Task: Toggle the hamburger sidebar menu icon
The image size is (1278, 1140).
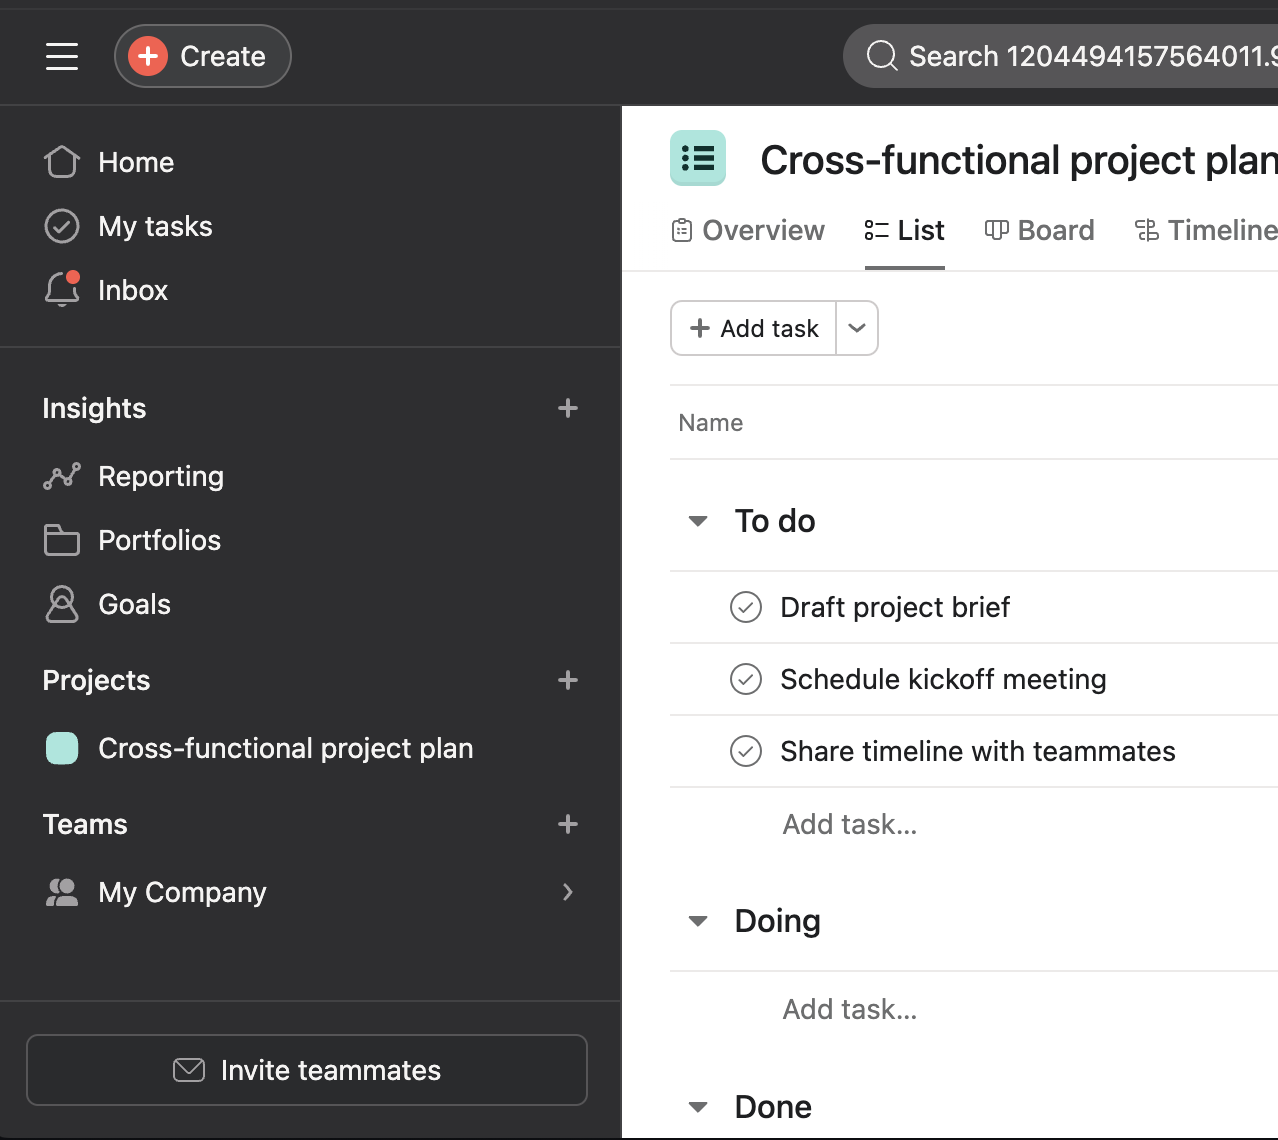Action: pyautogui.click(x=62, y=56)
